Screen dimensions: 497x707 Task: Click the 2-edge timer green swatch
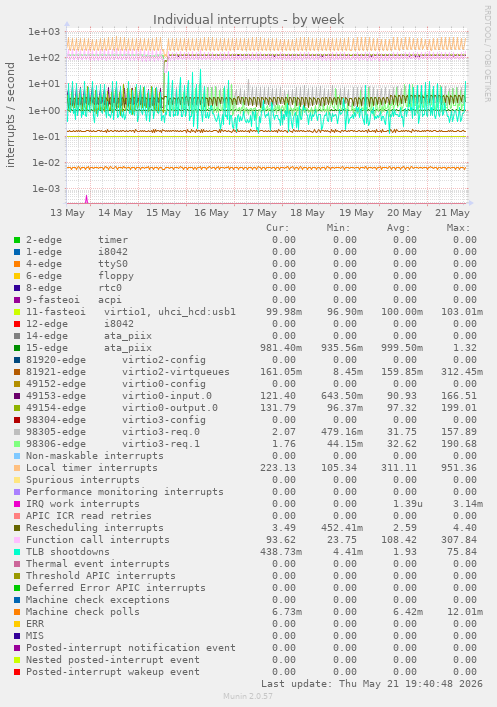click(x=17, y=240)
